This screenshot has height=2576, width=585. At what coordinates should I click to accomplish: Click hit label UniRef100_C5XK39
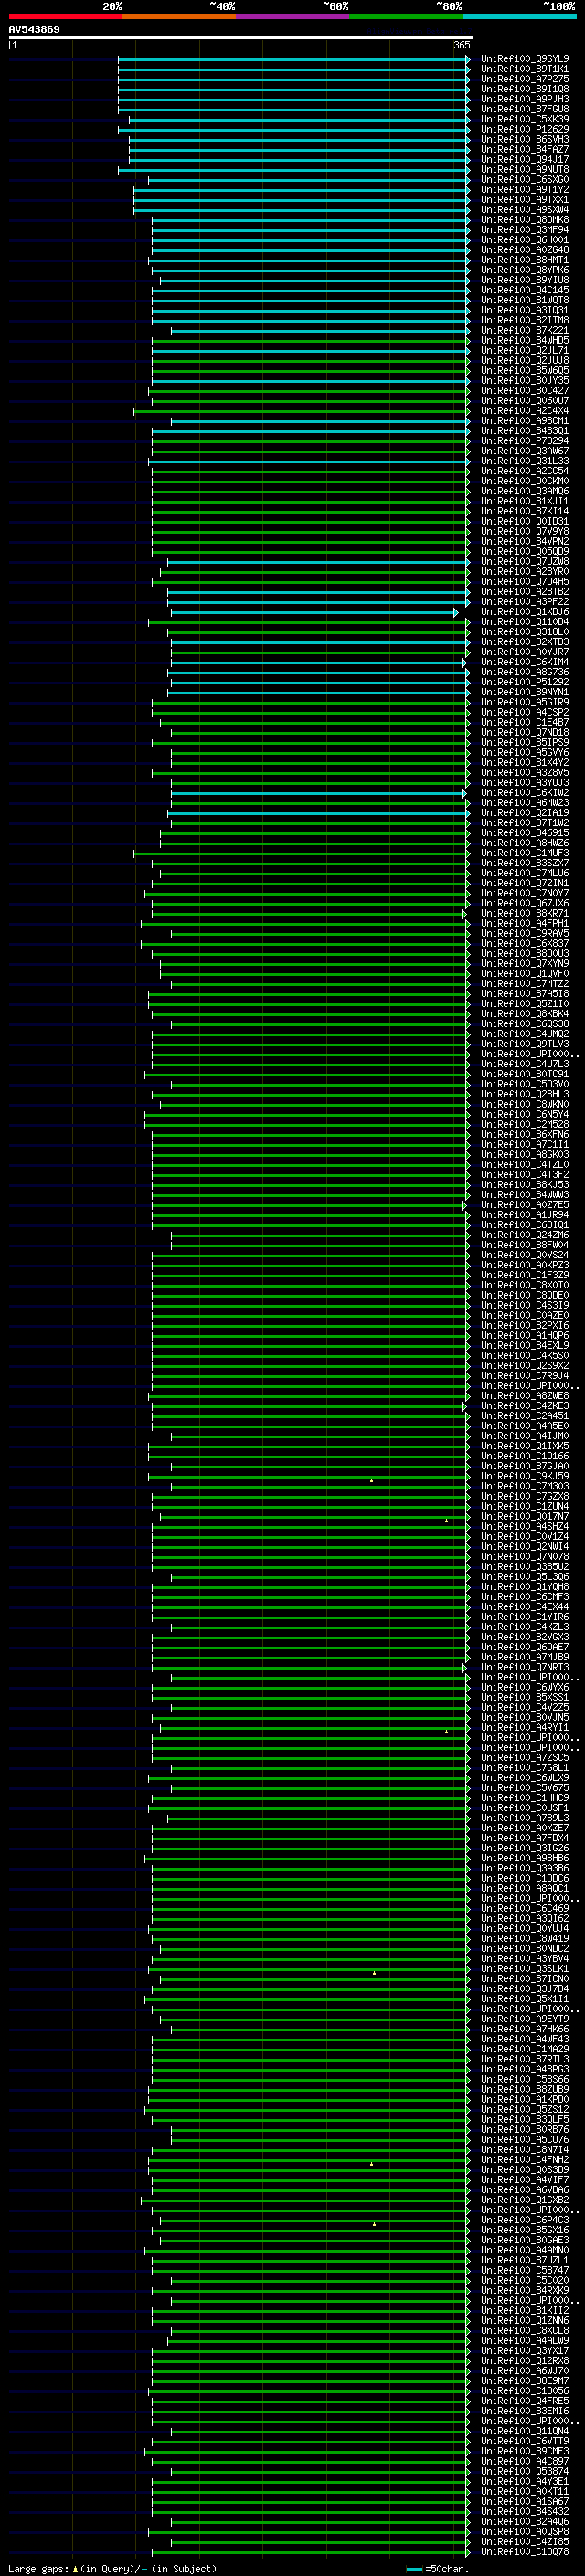point(525,119)
